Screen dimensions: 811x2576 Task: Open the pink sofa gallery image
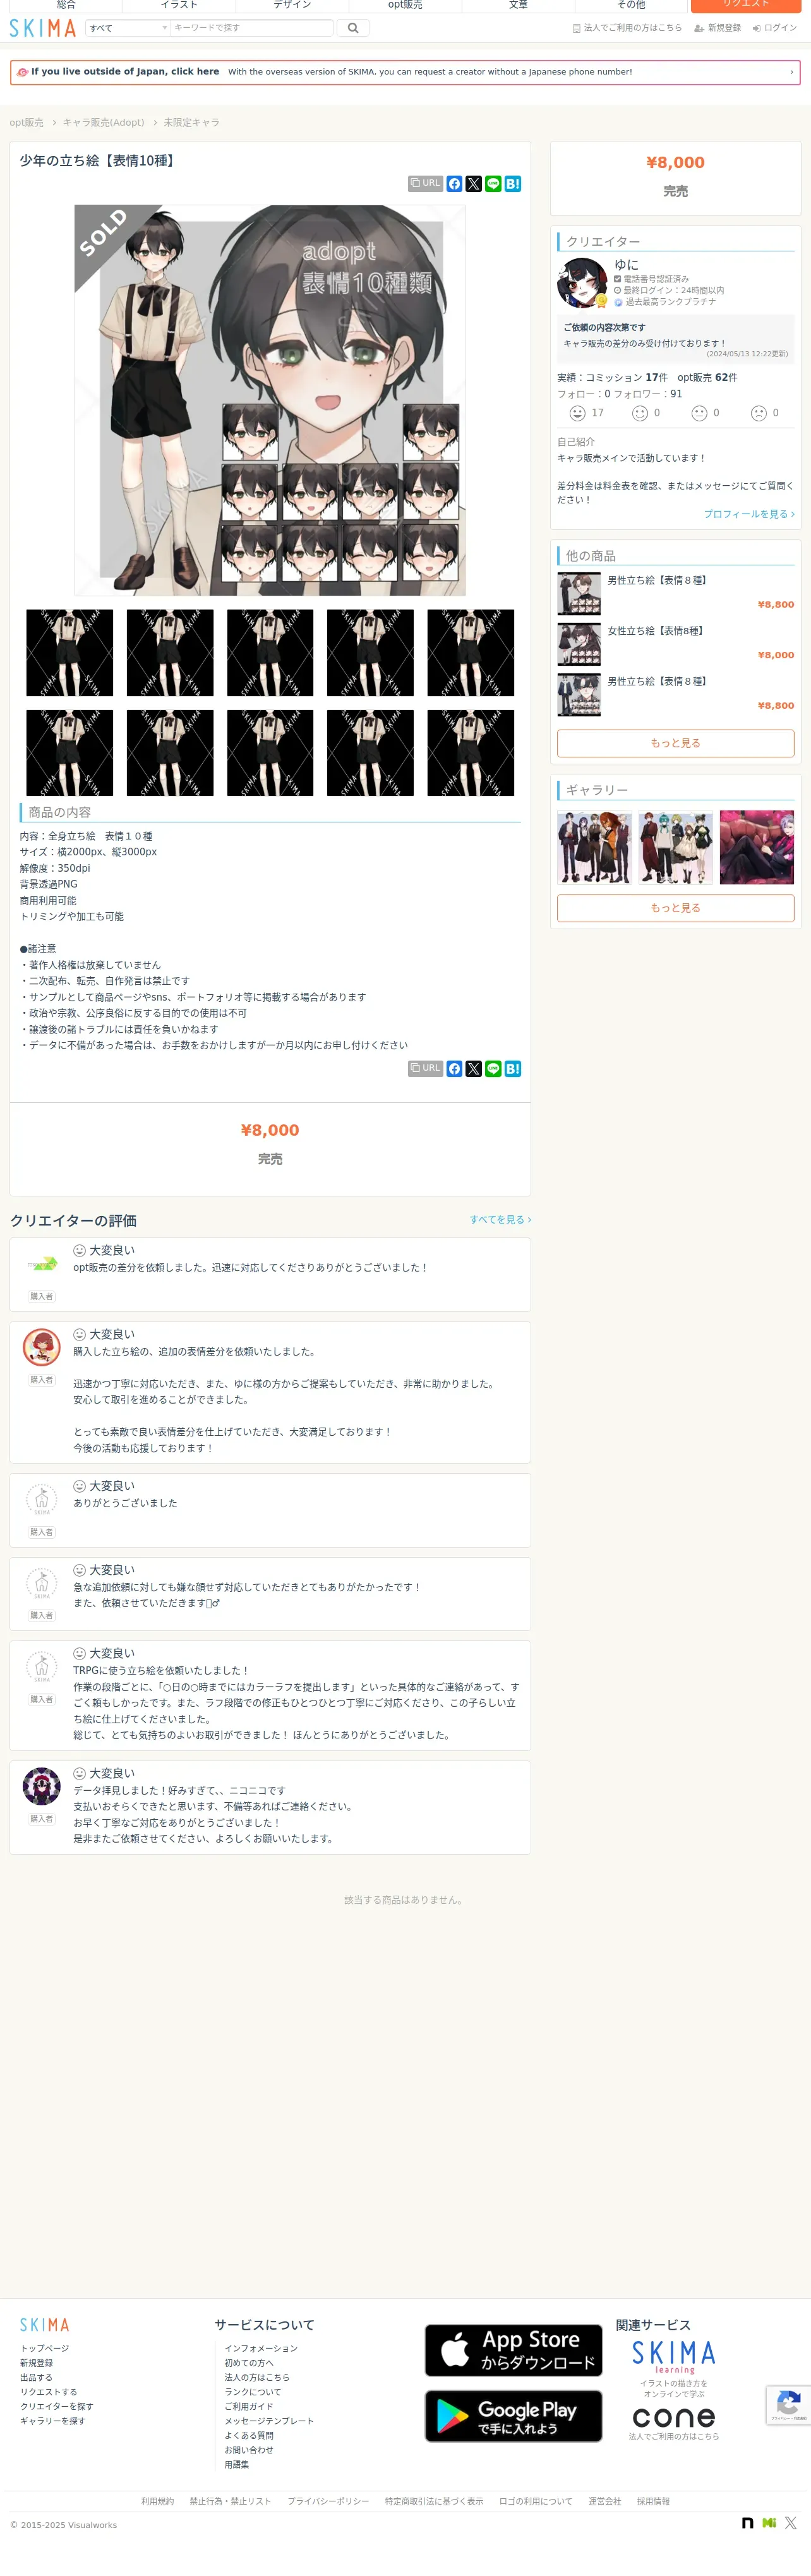(x=757, y=847)
